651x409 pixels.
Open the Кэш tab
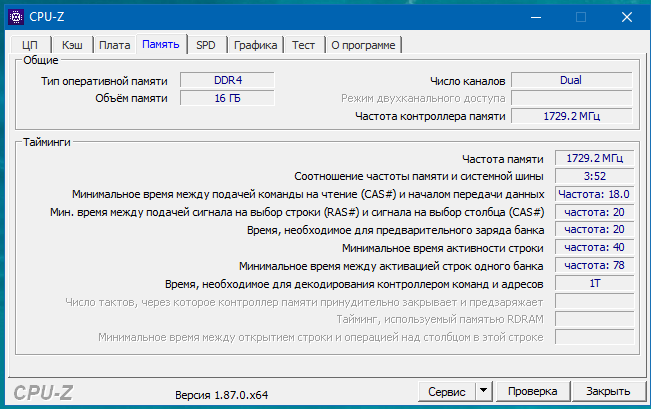pos(72,45)
